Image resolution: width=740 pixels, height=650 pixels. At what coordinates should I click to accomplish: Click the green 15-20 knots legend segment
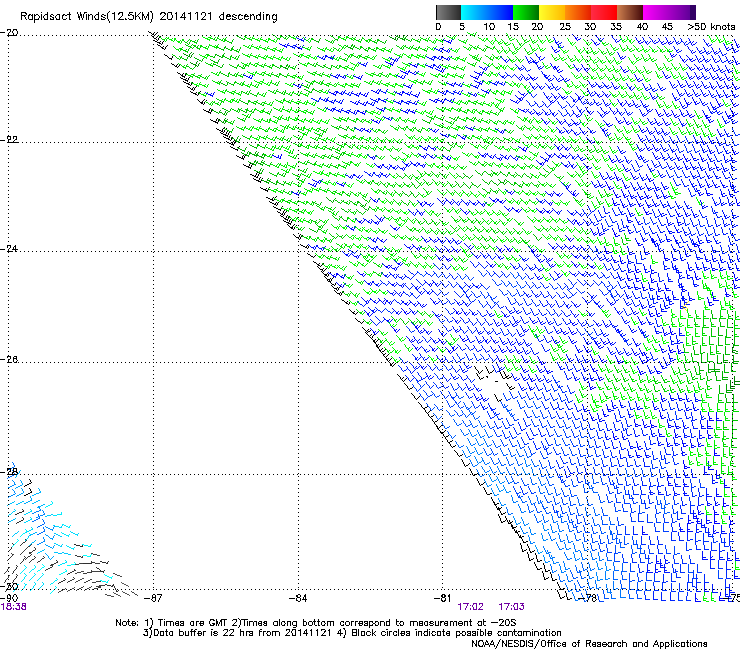coord(526,12)
